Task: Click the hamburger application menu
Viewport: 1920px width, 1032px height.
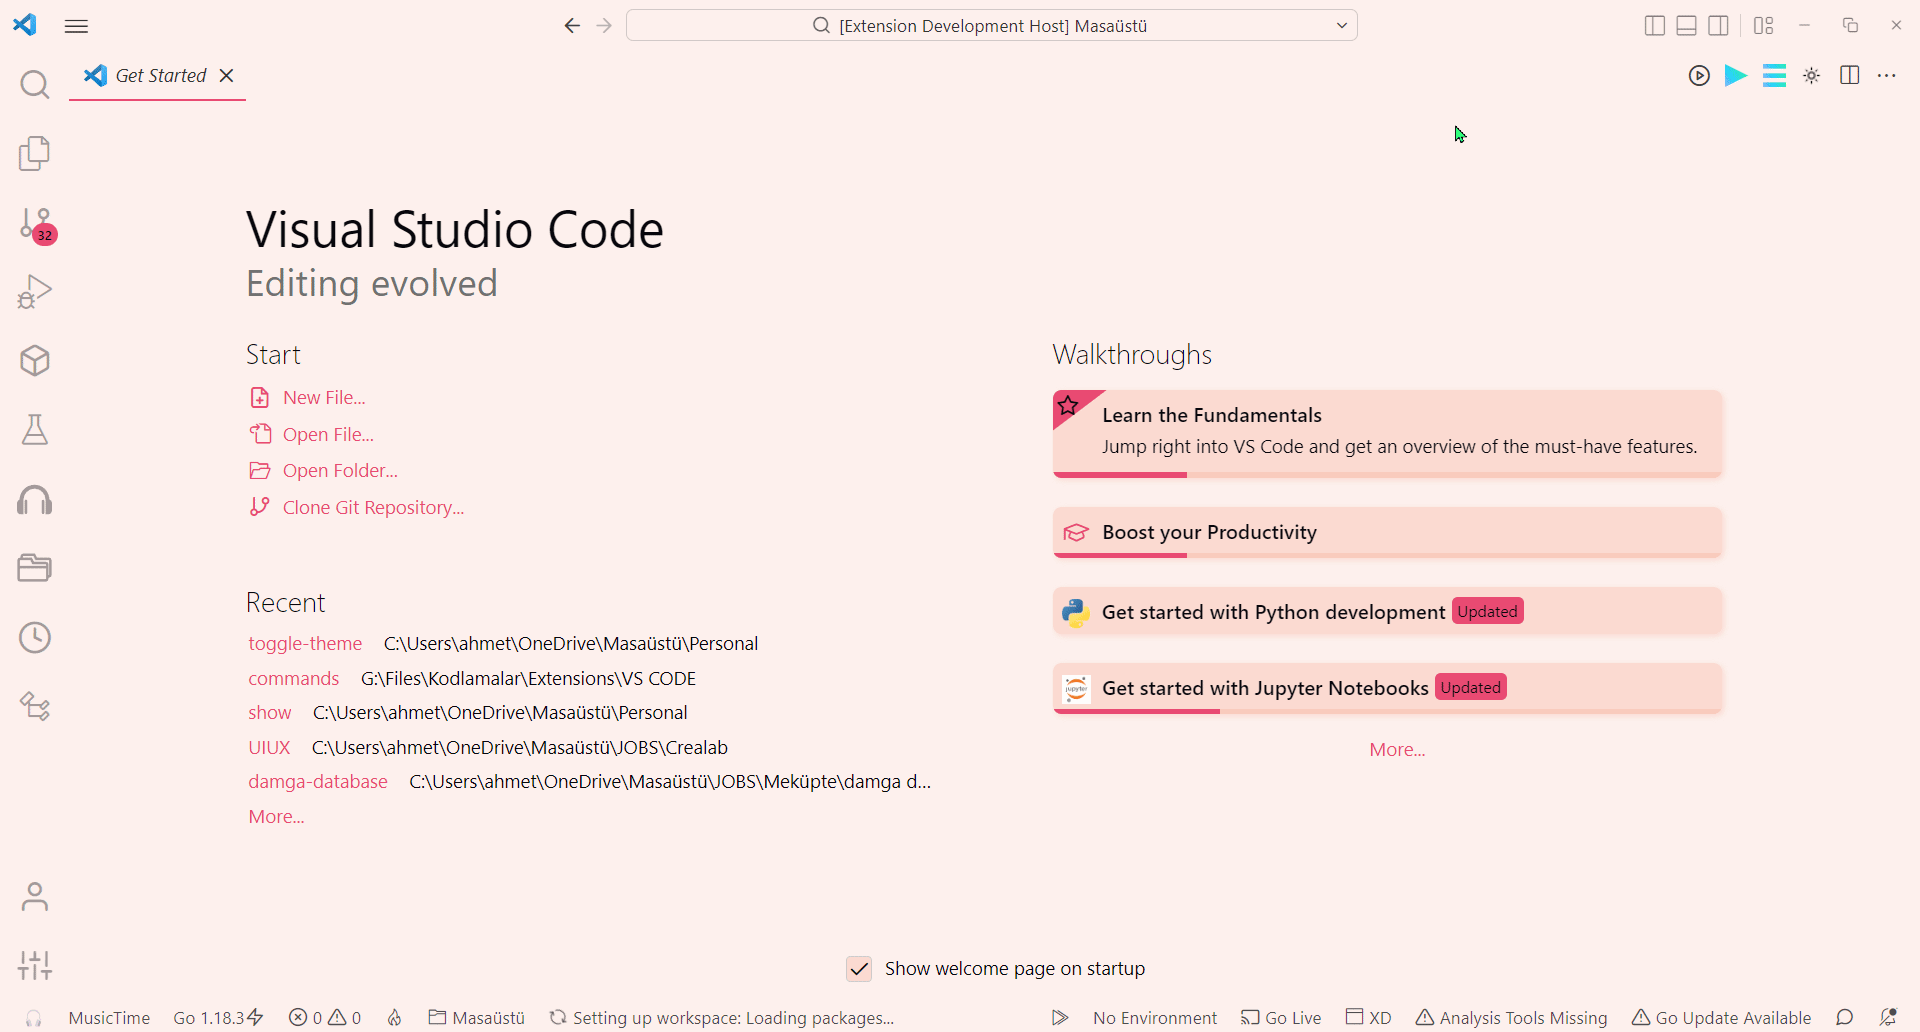Action: click(76, 26)
